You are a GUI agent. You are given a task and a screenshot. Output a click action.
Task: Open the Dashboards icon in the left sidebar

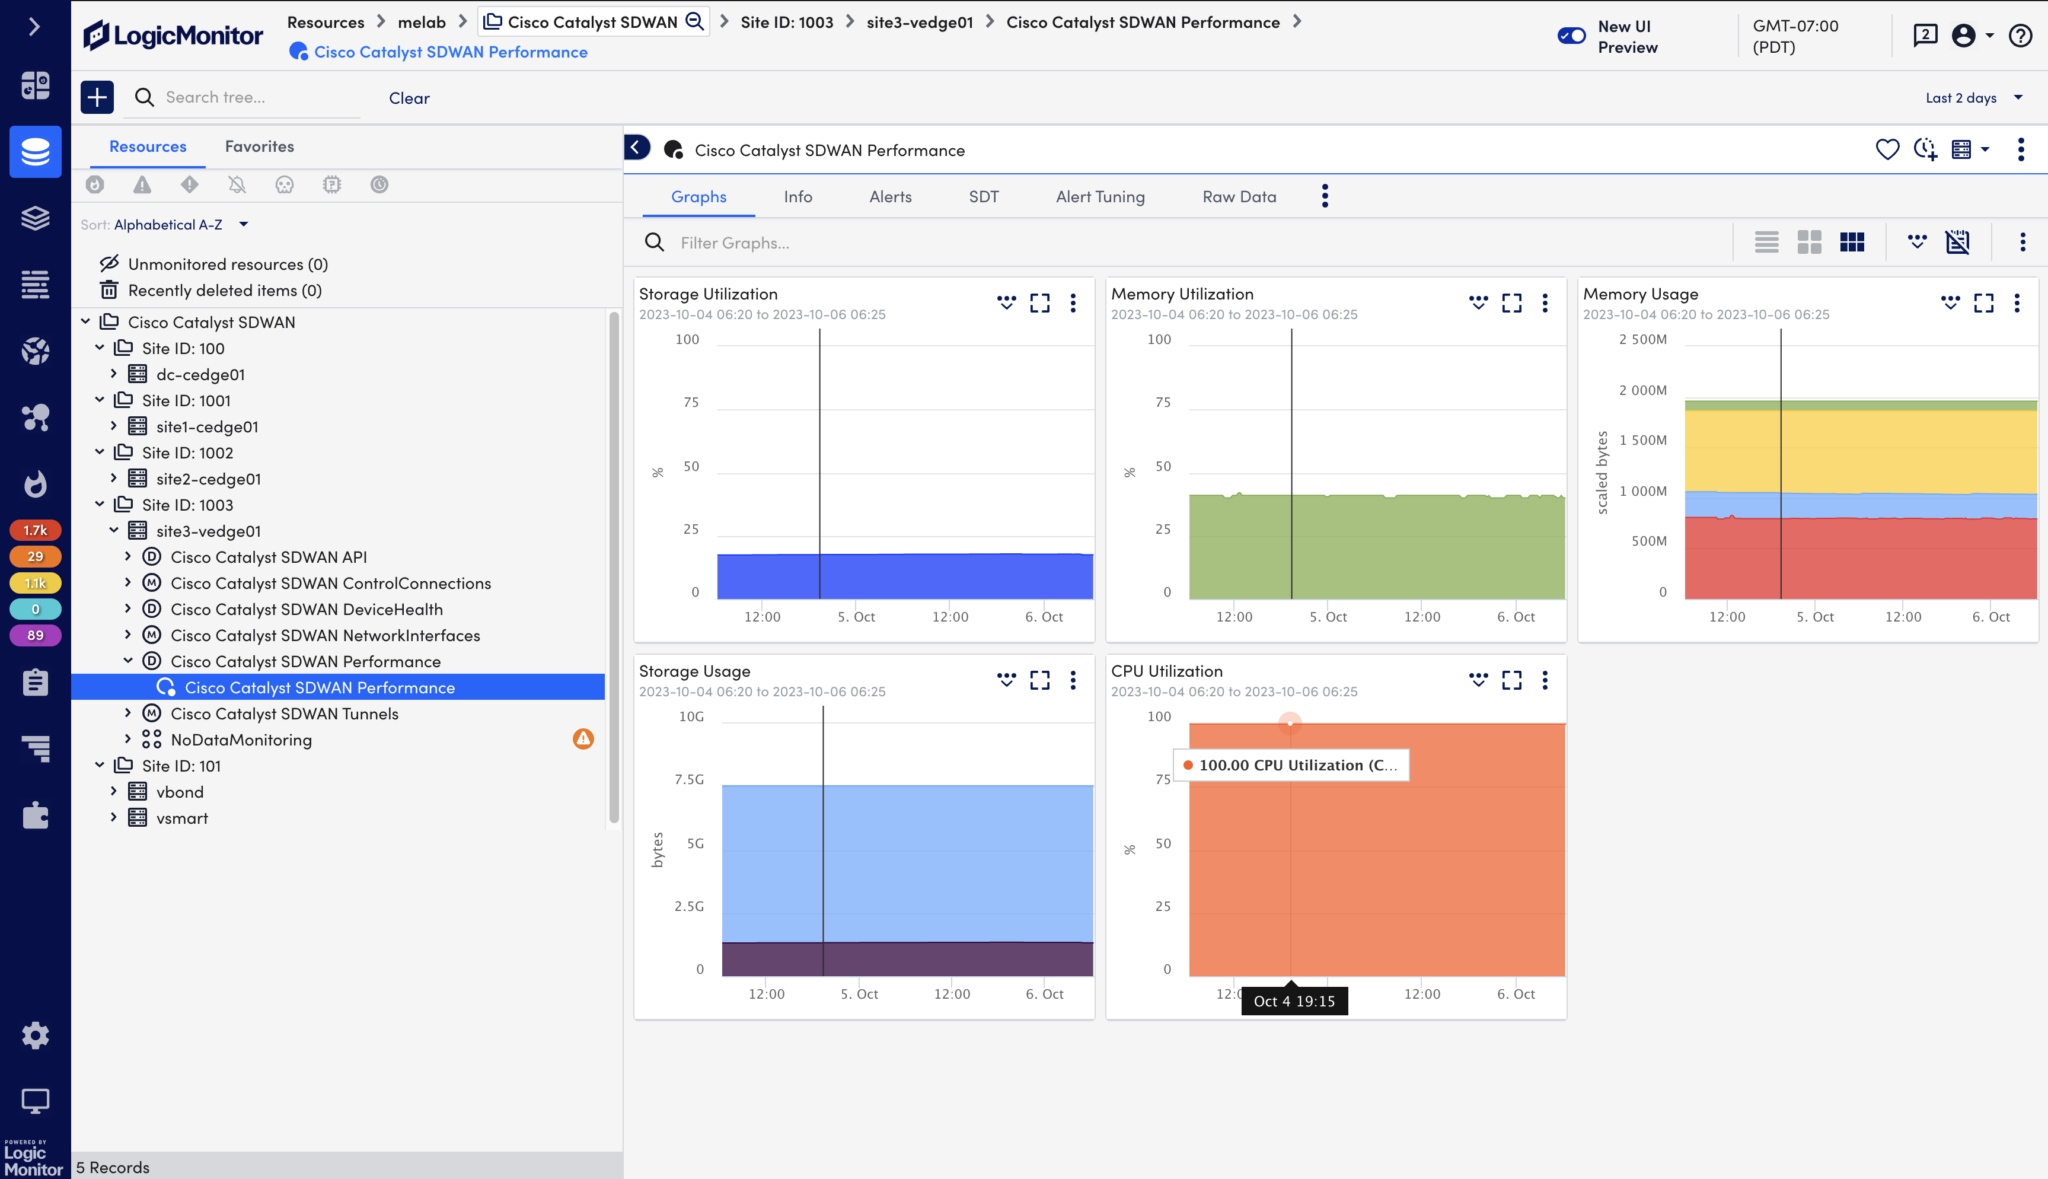point(35,85)
